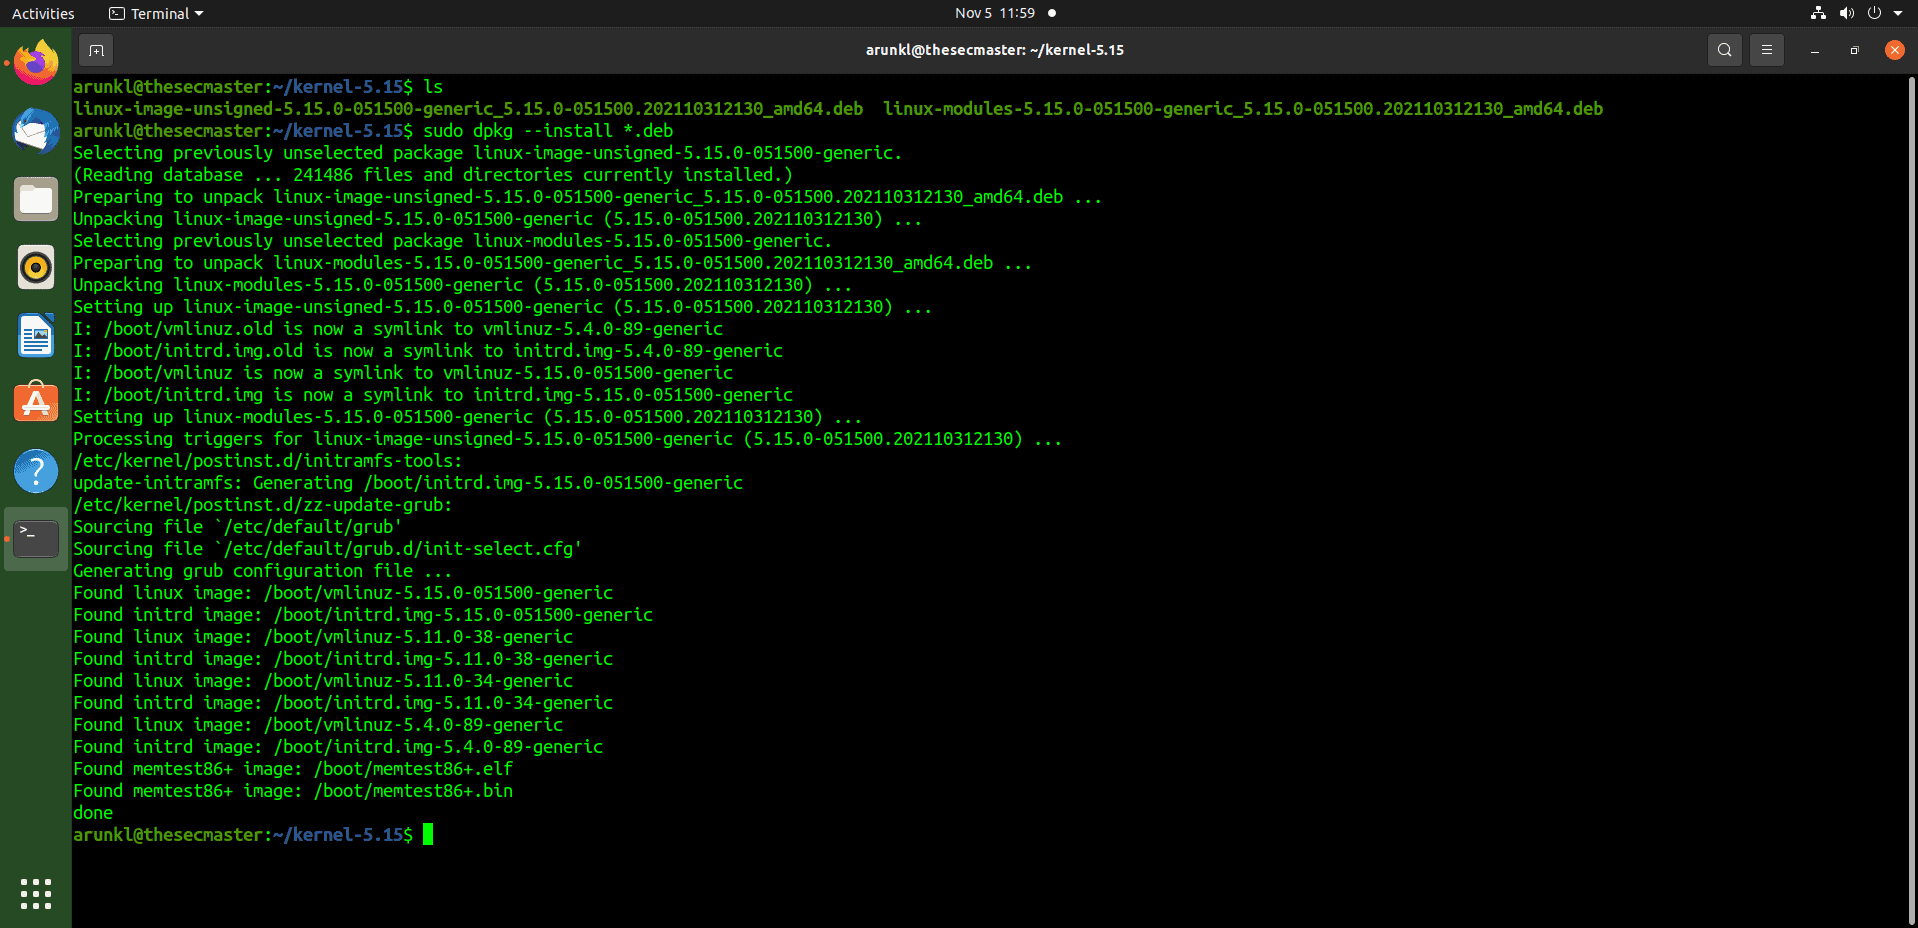This screenshot has height=928, width=1918.
Task: Click the network status icon
Action: pos(1818,13)
